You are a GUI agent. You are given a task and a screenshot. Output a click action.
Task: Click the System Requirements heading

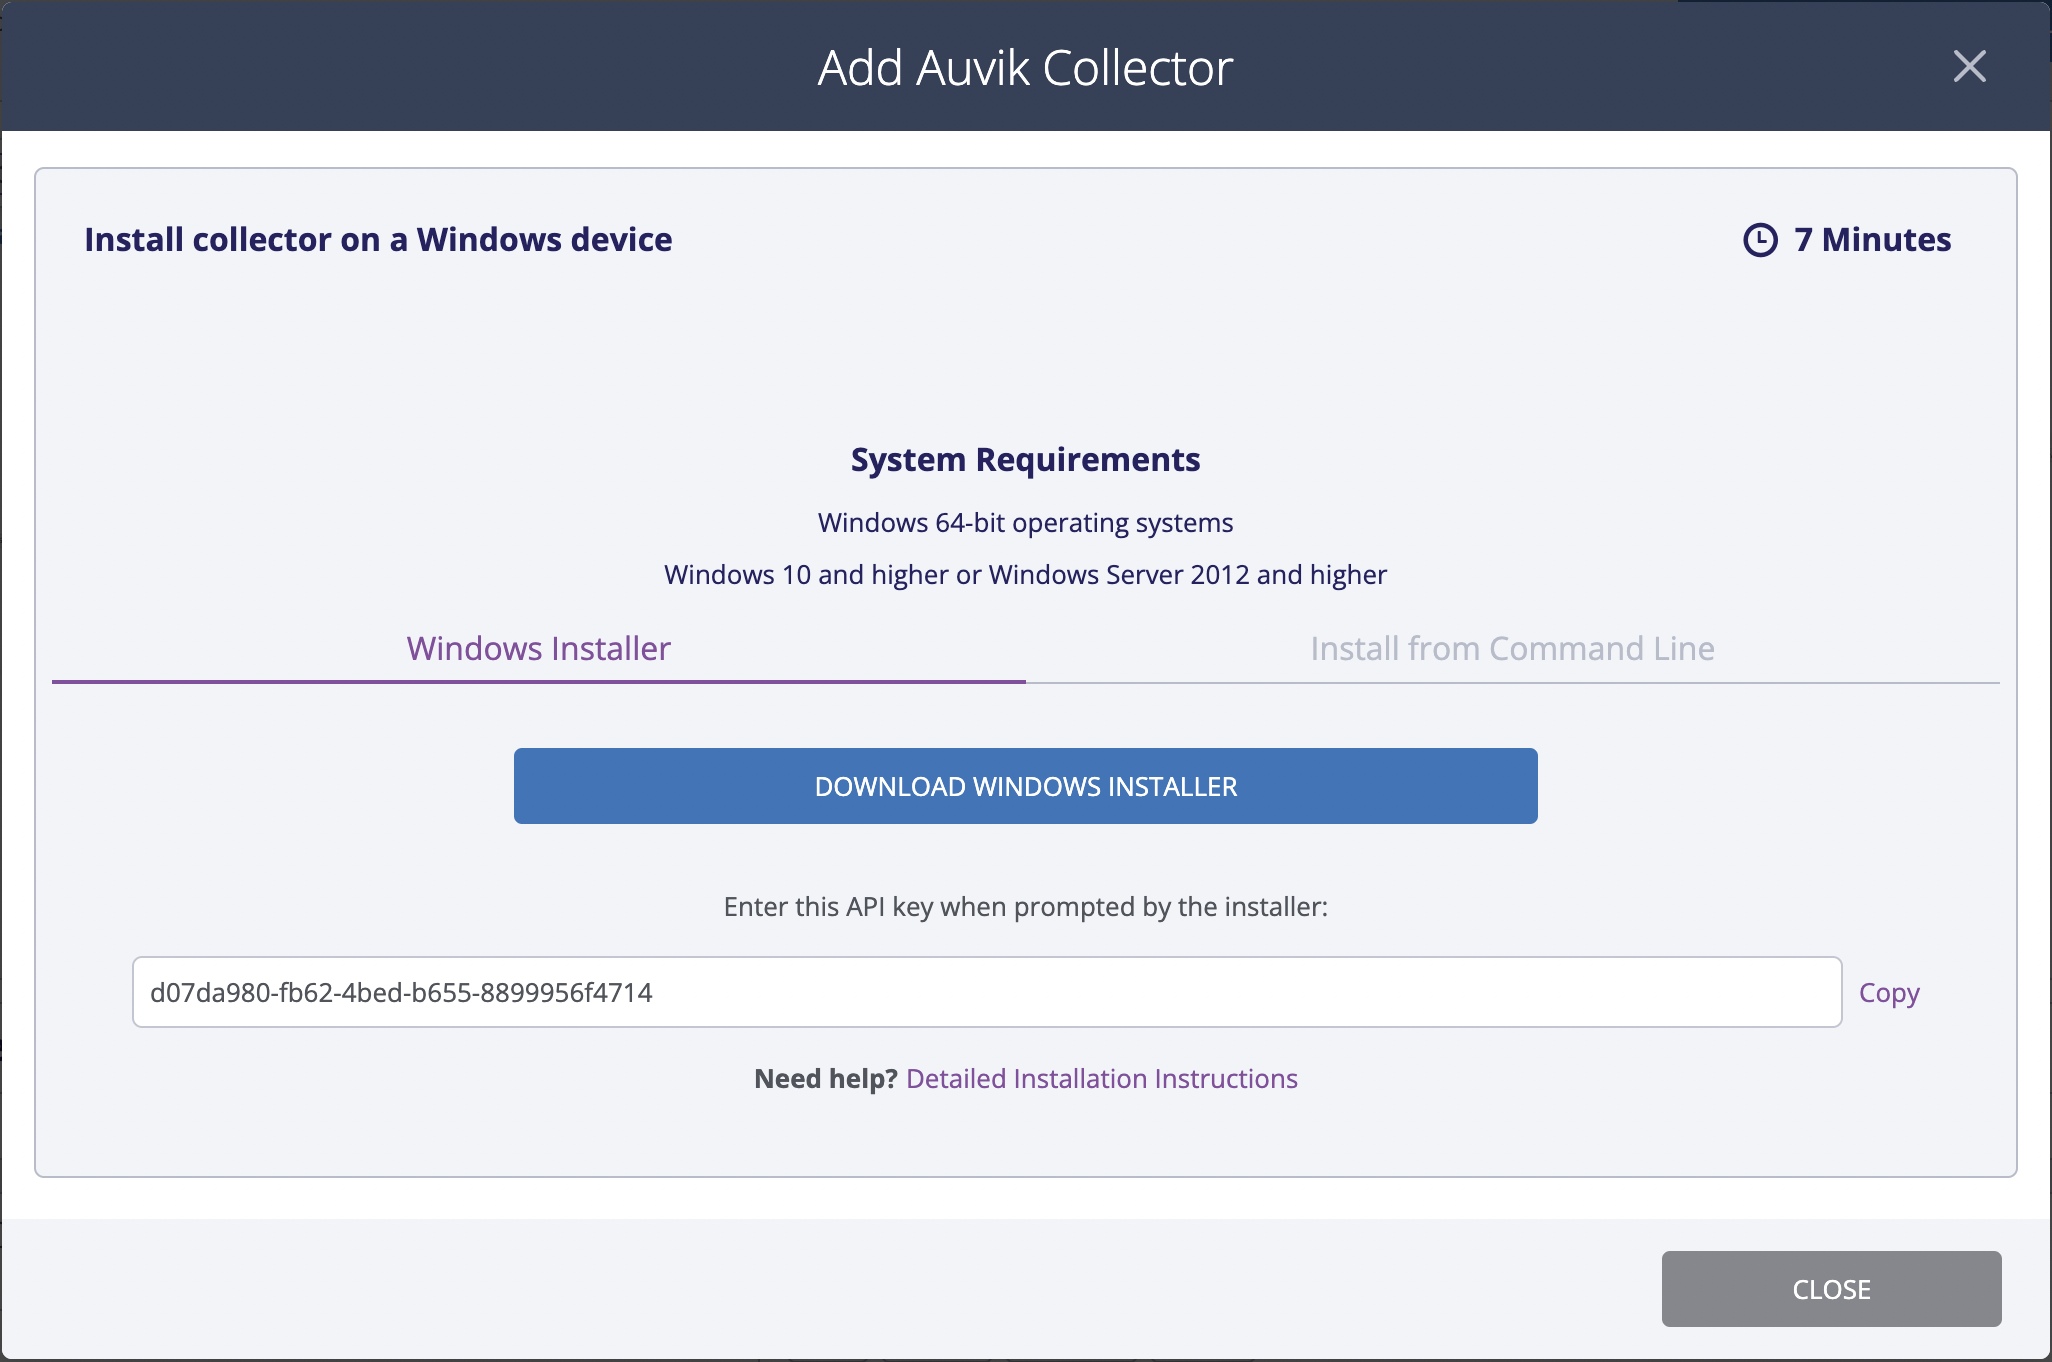tap(1025, 459)
